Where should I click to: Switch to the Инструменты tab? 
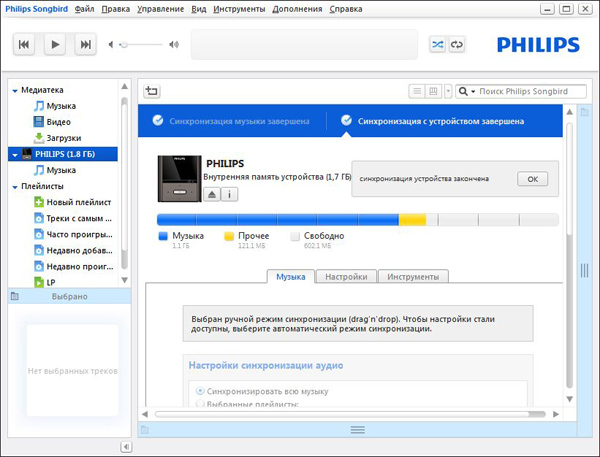(x=413, y=276)
